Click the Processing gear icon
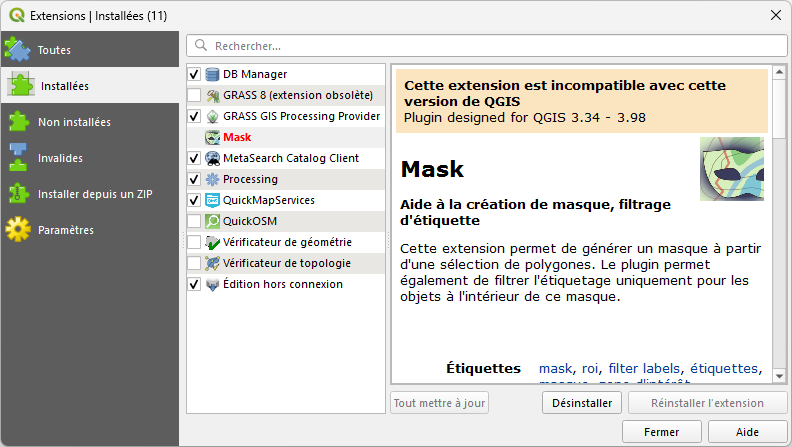 tap(212, 179)
